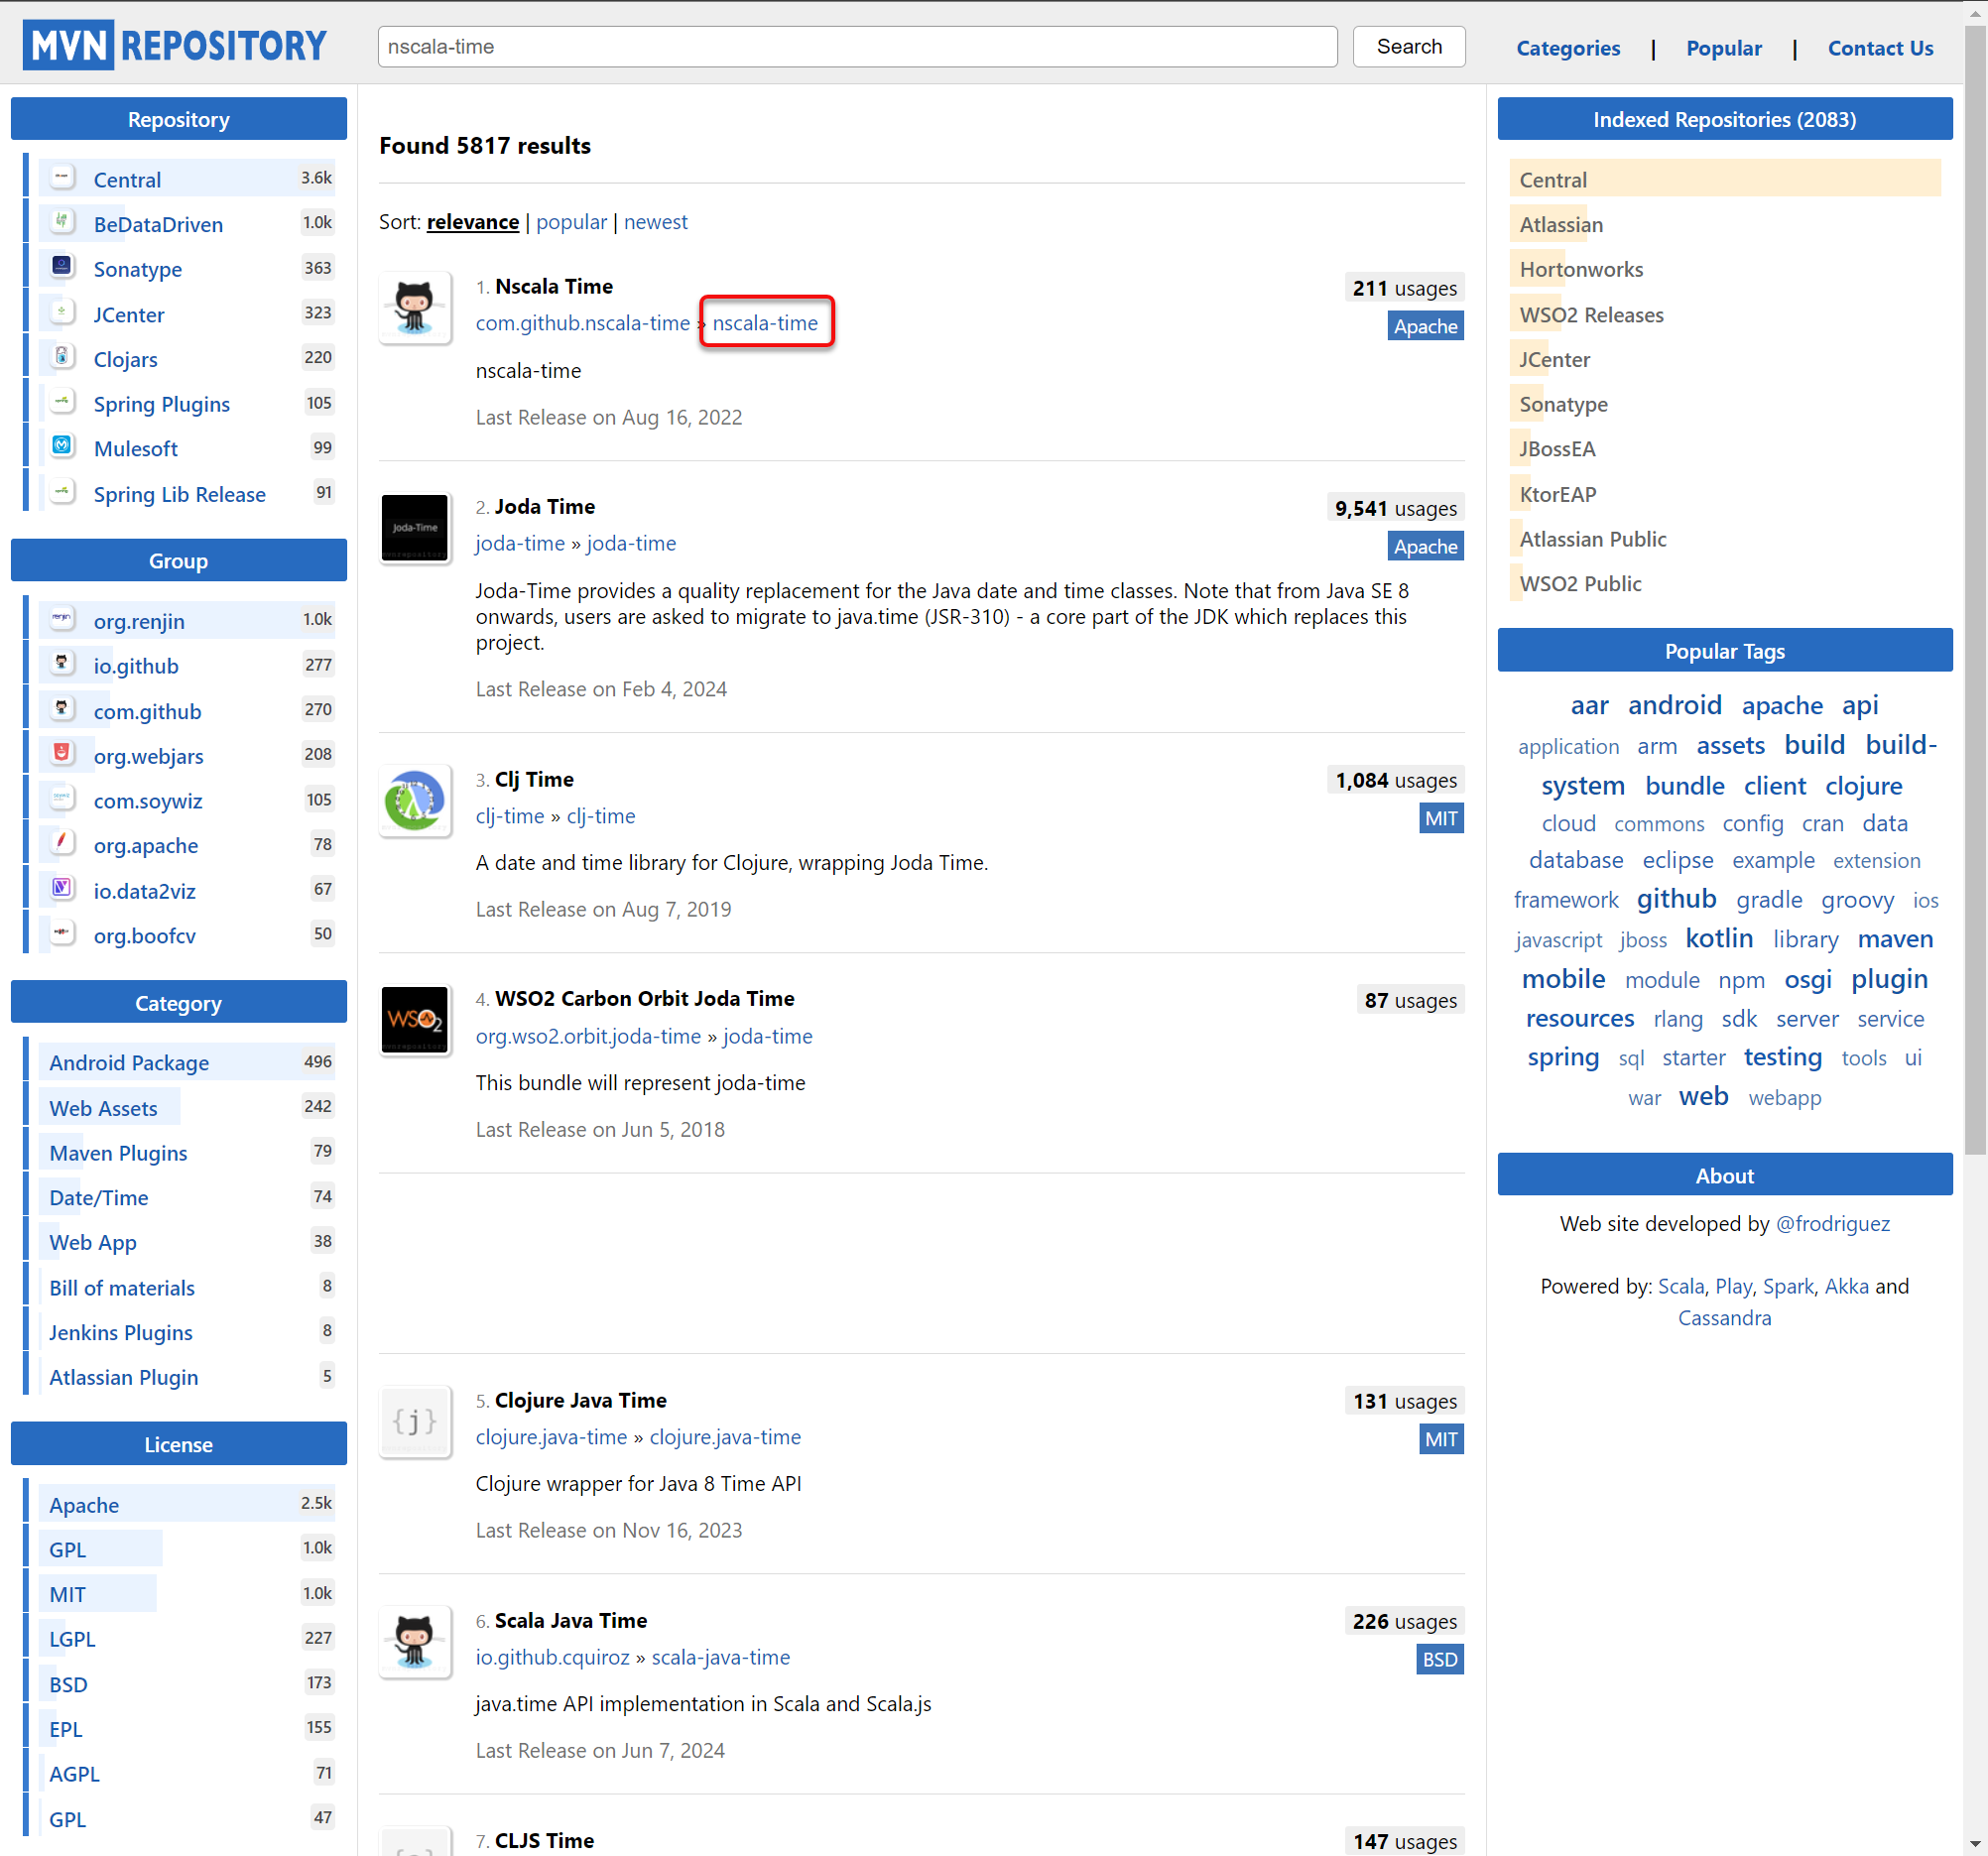Open the Clojure Java Time result title
The height and width of the screenshot is (1856, 1988).
tap(580, 1400)
